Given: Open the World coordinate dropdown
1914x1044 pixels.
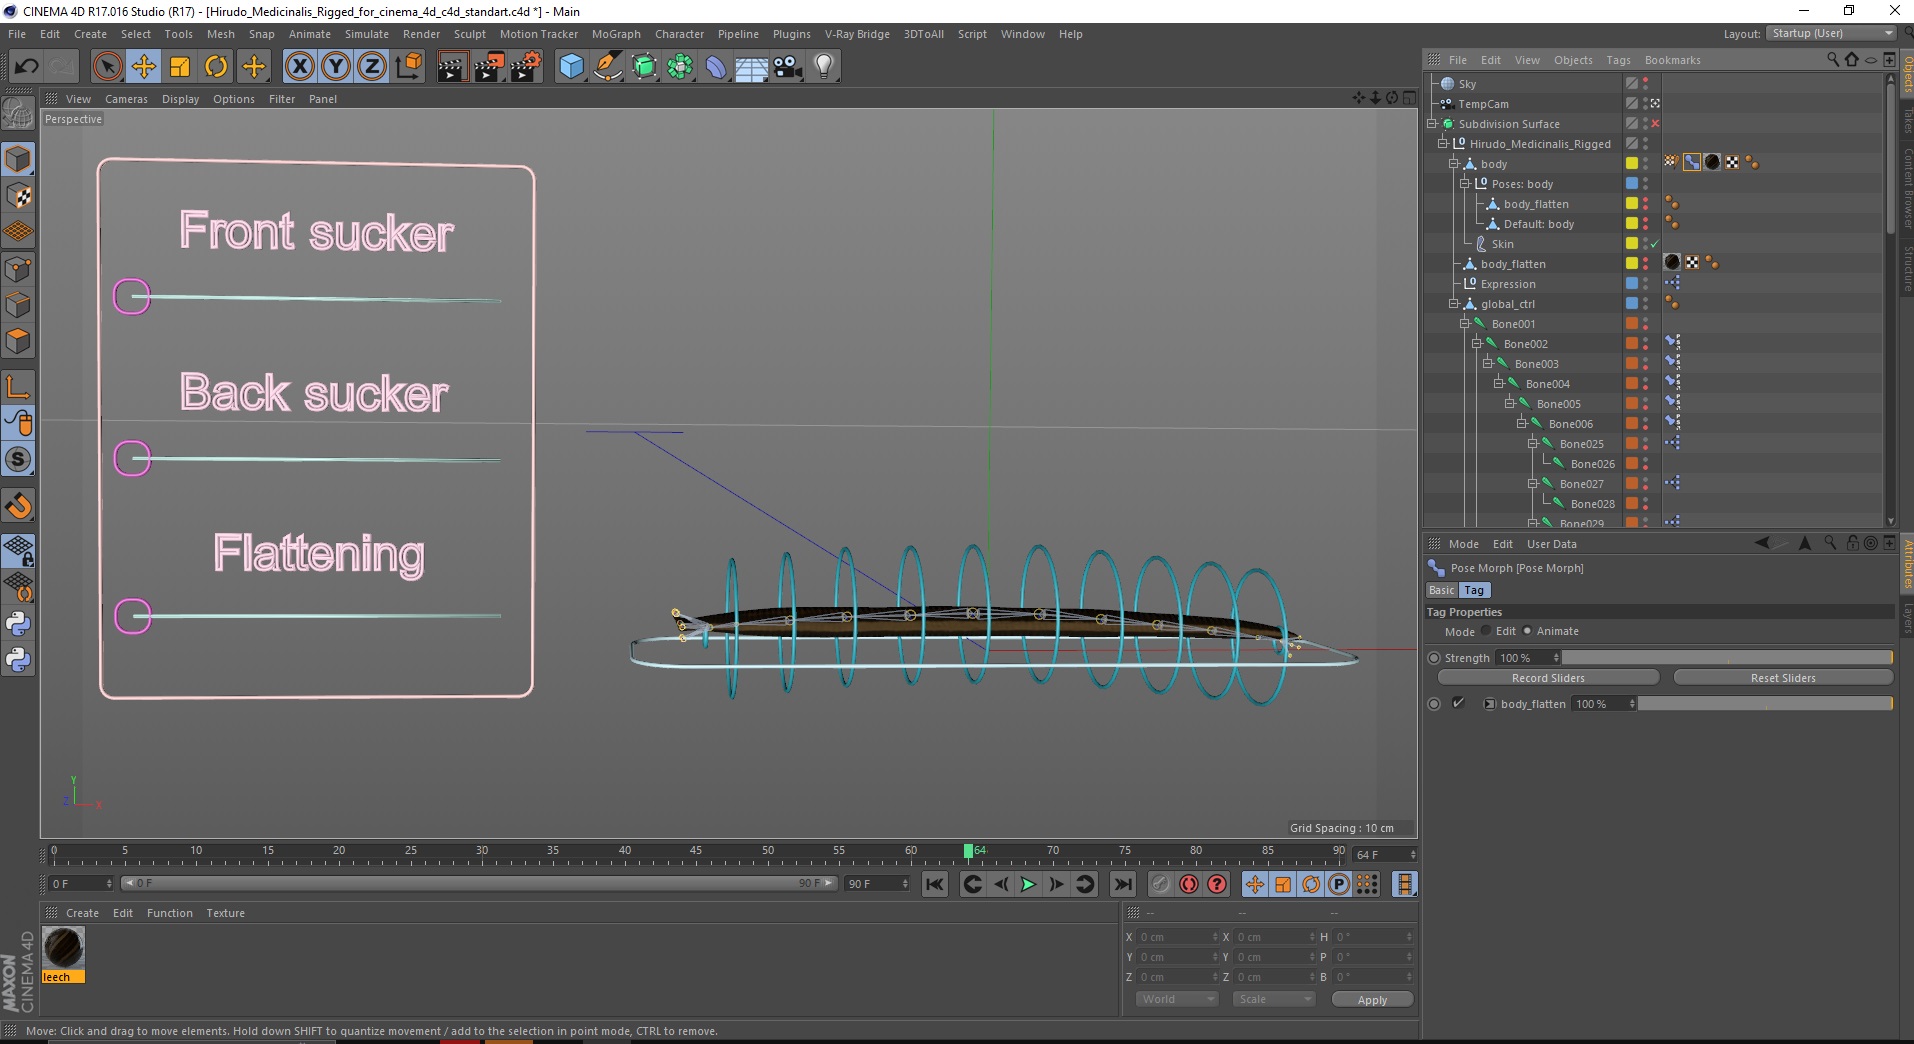Looking at the screenshot, I should pyautogui.click(x=1177, y=999).
